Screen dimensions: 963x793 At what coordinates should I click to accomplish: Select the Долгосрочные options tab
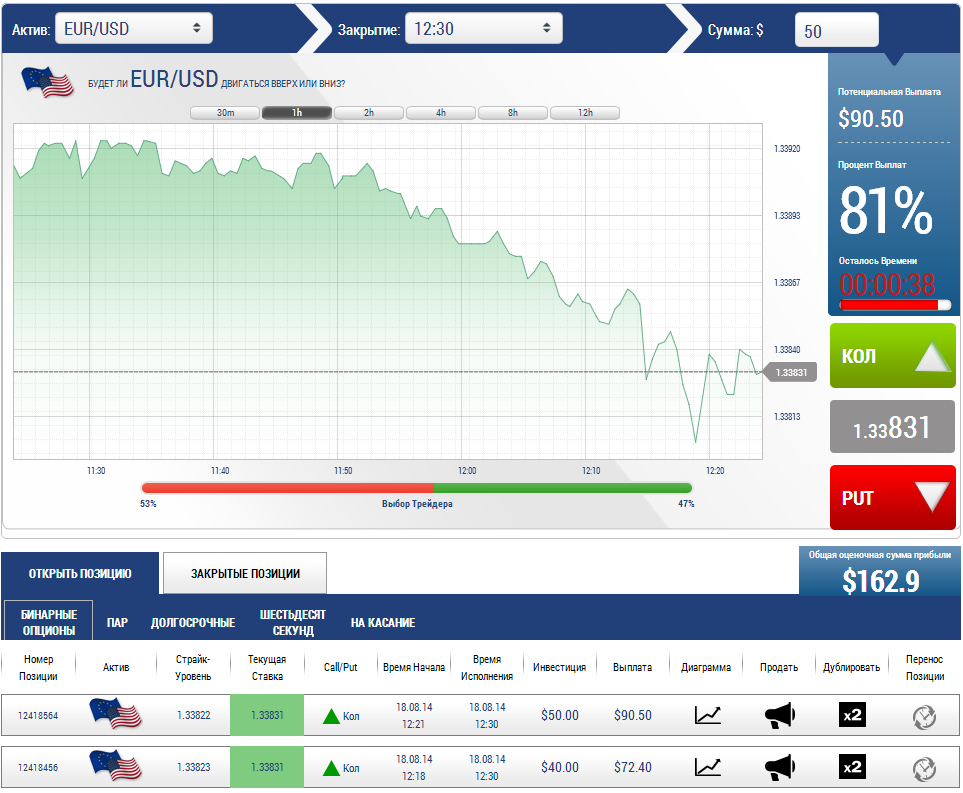pyautogui.click(x=193, y=622)
